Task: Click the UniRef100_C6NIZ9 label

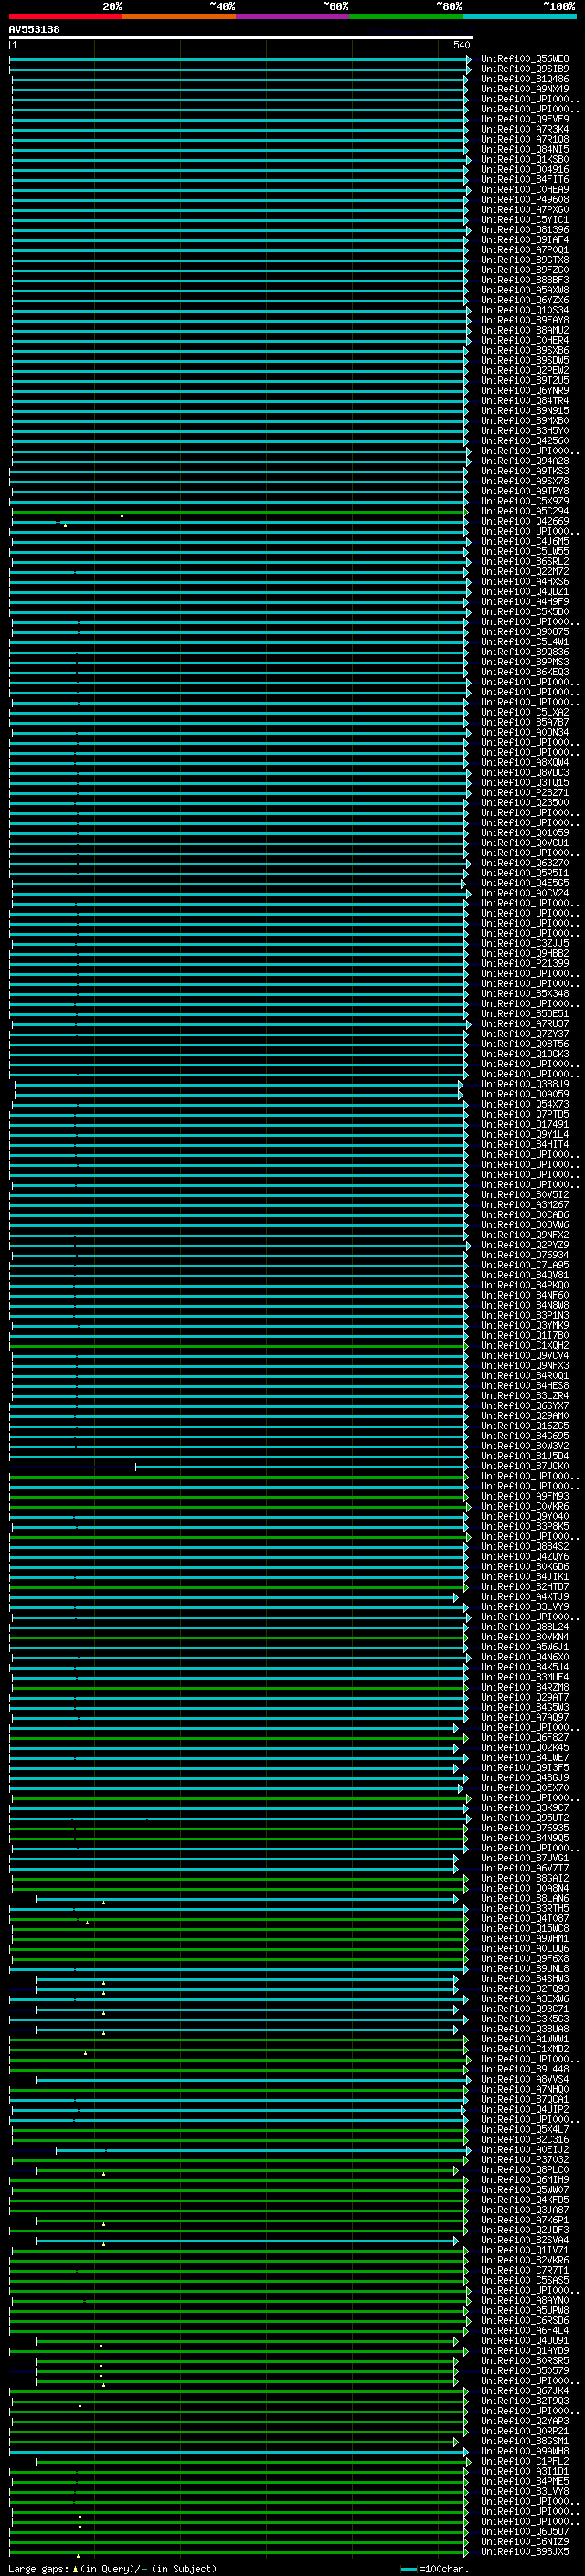Action: click(x=525, y=2542)
